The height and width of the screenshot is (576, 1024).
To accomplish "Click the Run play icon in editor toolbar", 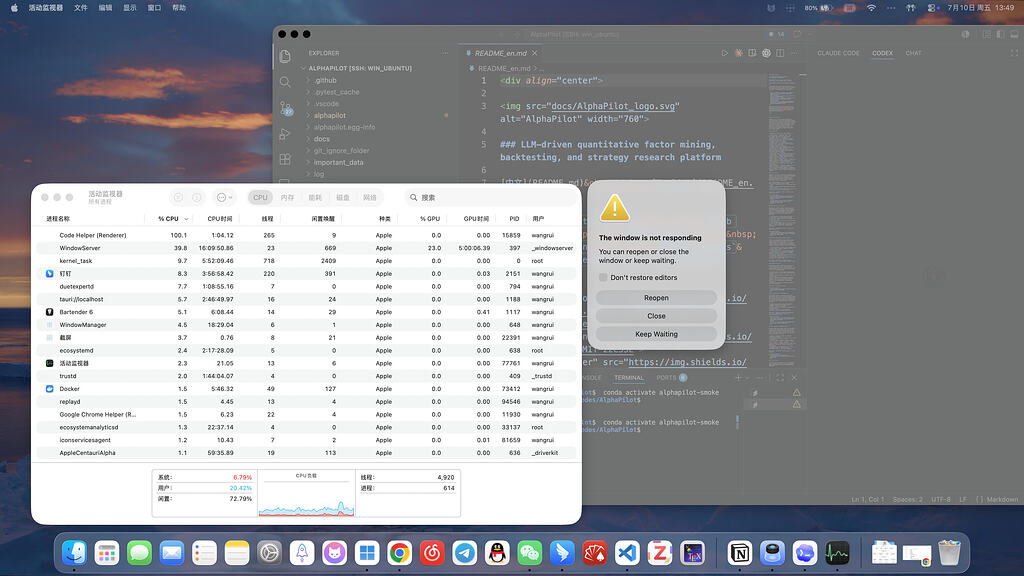I will (724, 53).
